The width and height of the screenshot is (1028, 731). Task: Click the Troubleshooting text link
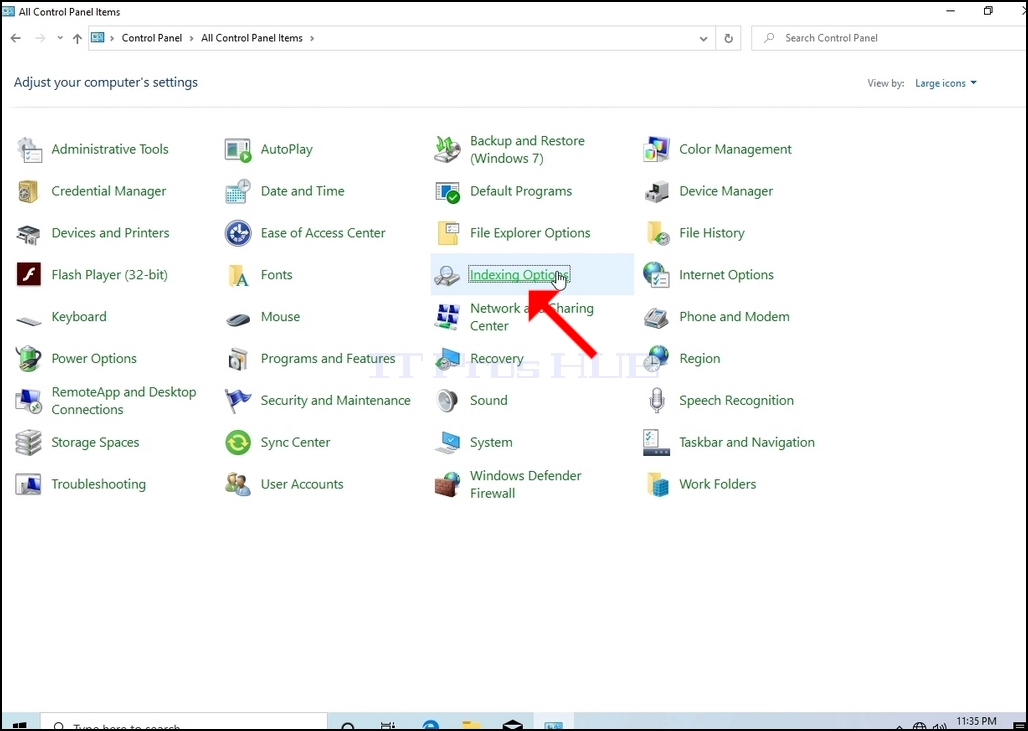(98, 484)
